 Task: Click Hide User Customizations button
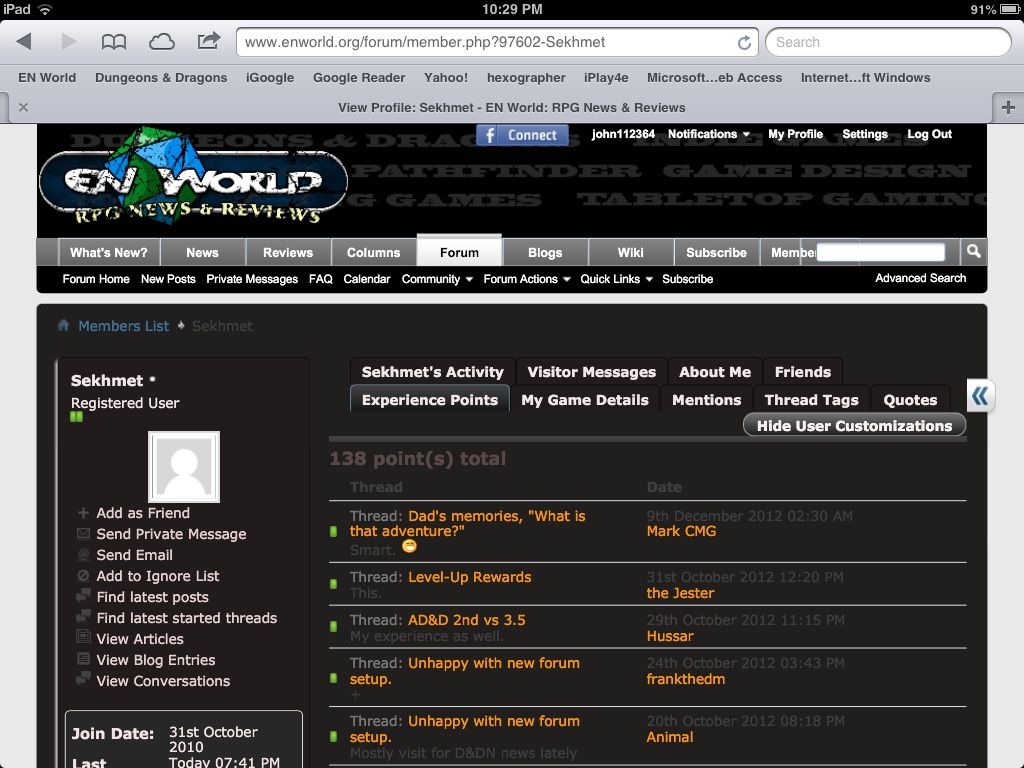tap(854, 426)
